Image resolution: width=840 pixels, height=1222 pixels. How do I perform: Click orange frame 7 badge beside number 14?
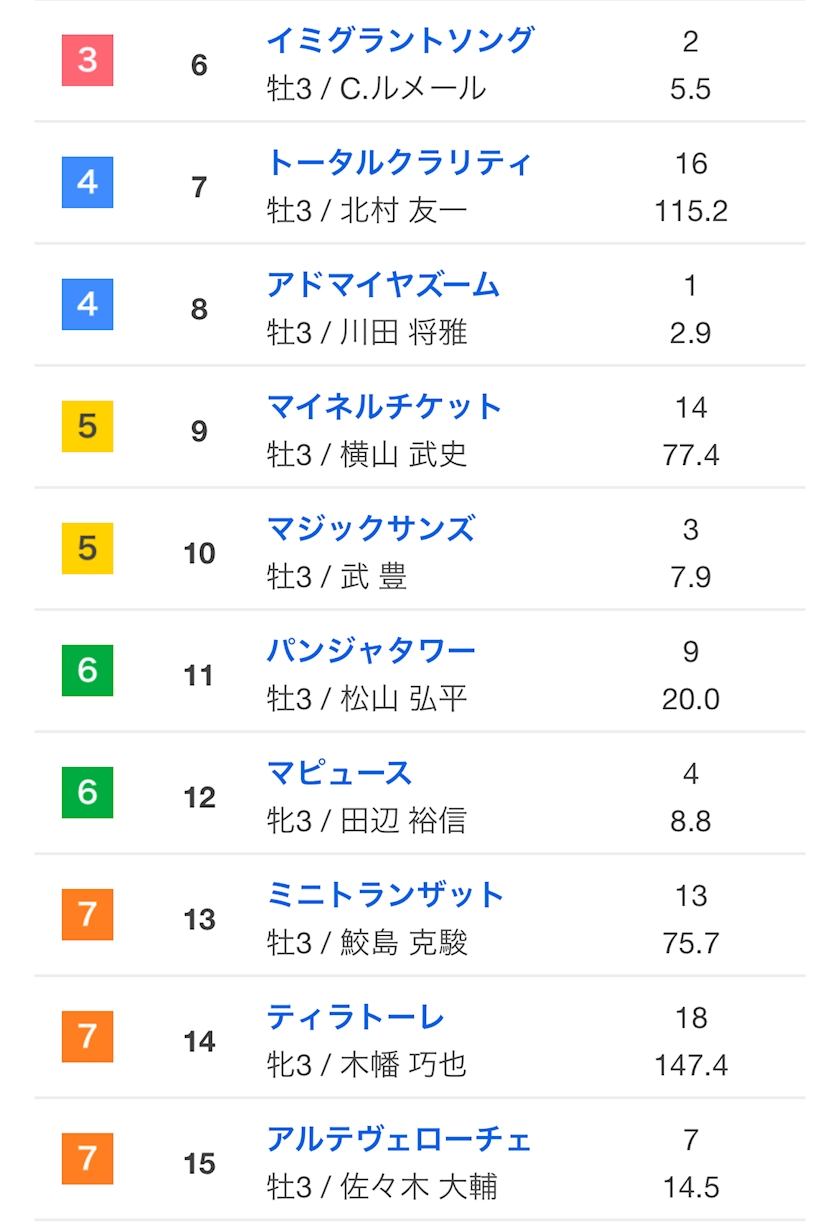[x=88, y=1036]
